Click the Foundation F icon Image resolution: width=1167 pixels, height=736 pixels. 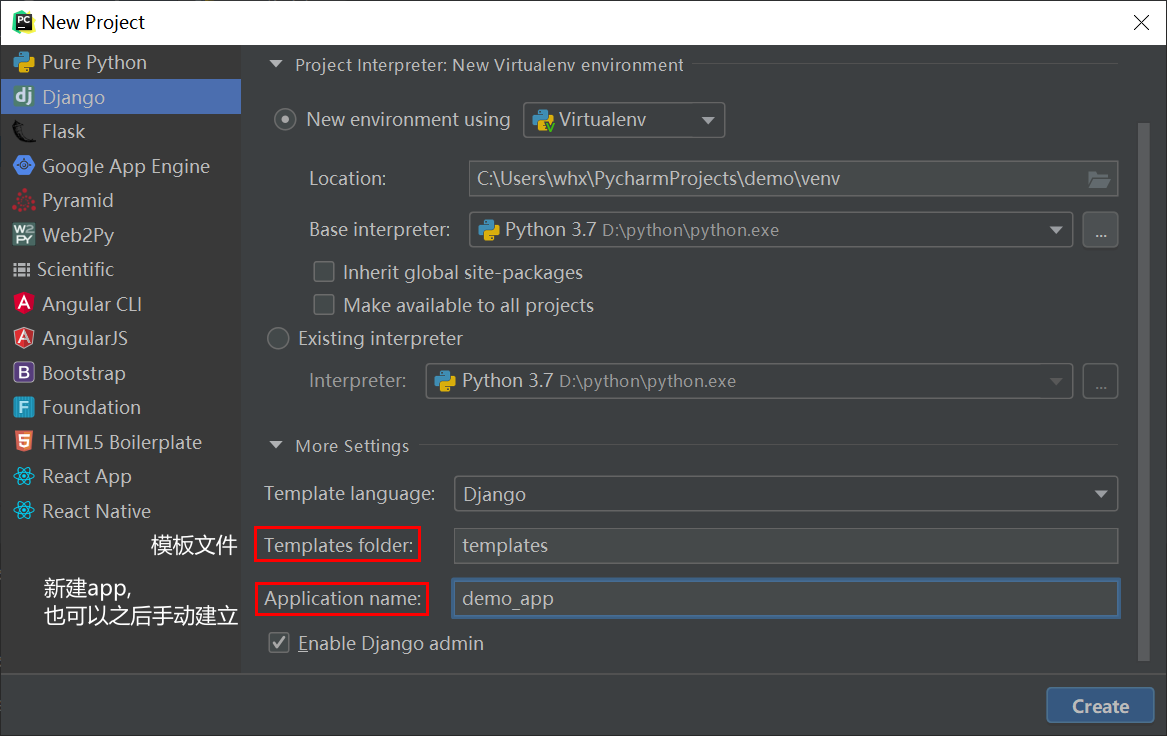24,407
